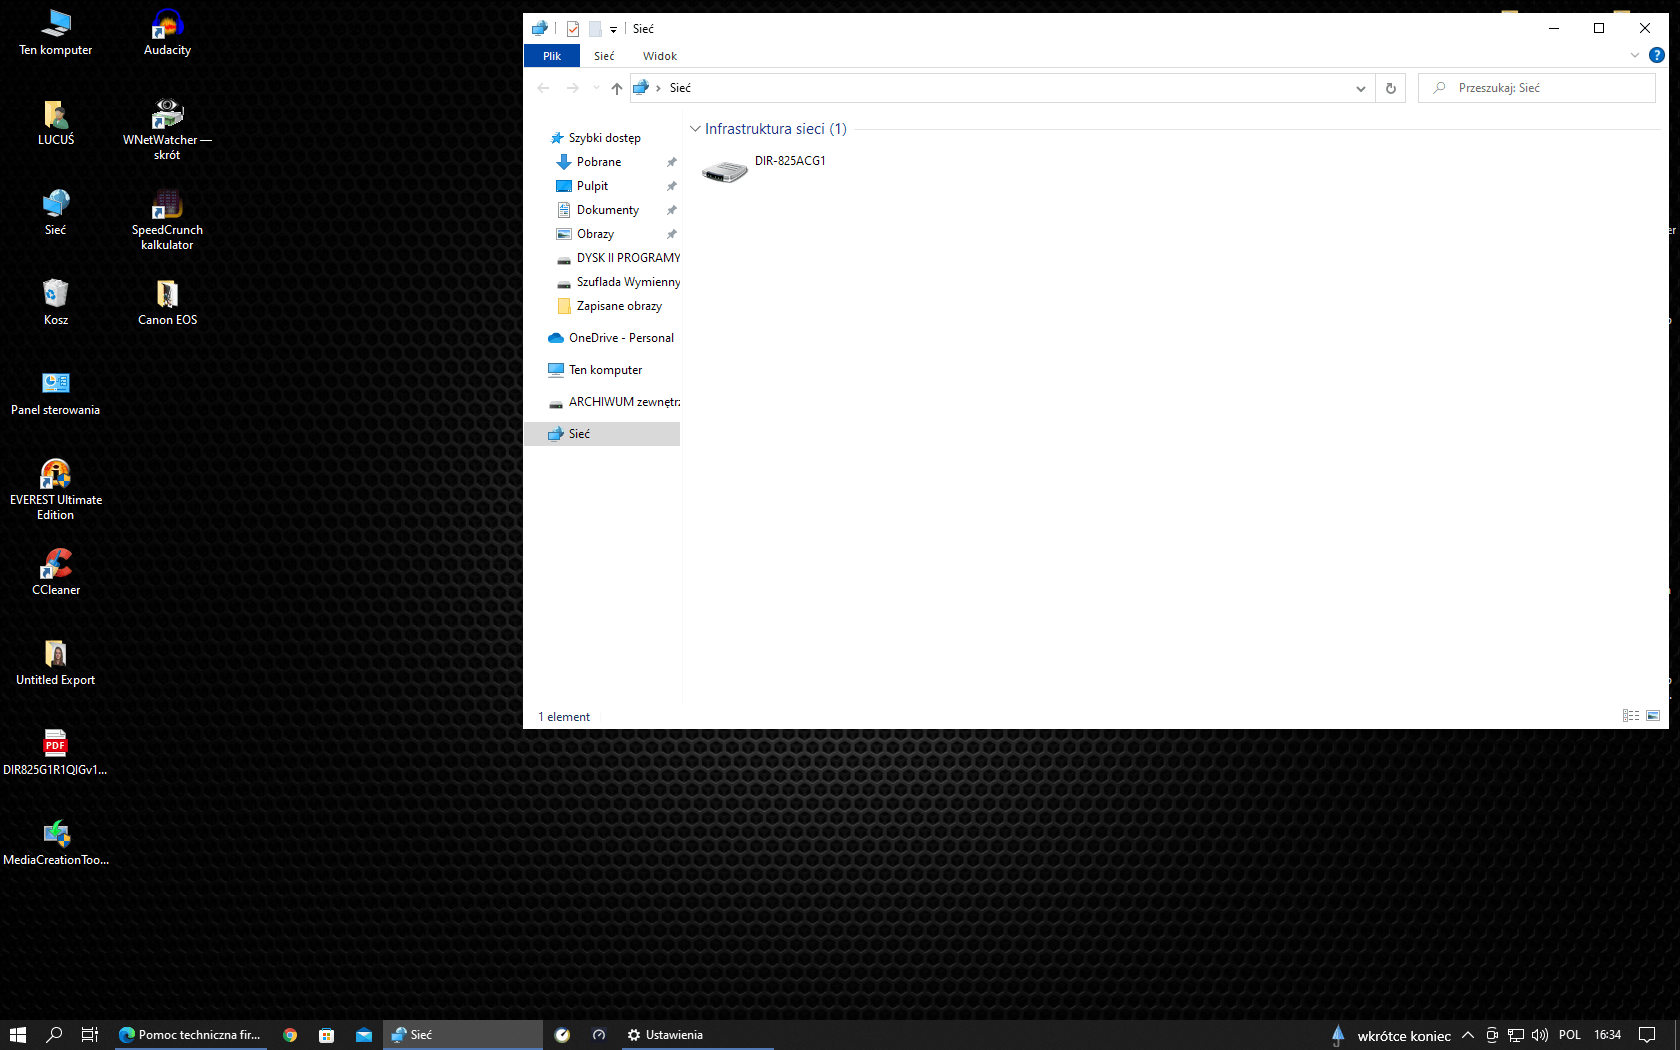Screen dimensions: 1680x1050
Task: Click the Properties quick access toolbar icon
Action: pyautogui.click(x=573, y=29)
